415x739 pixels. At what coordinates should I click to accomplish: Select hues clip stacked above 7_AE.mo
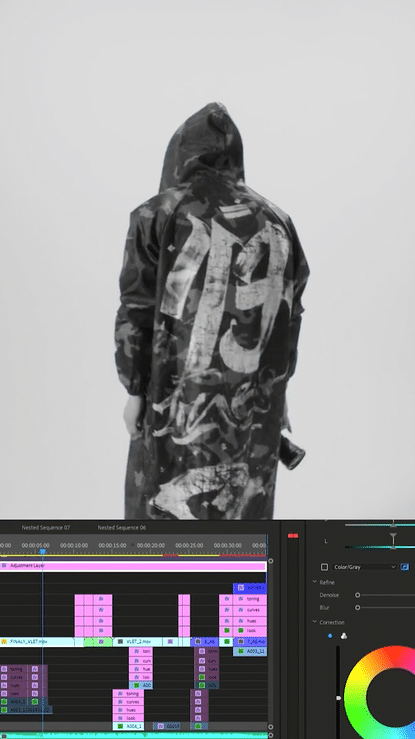pyautogui.click(x=250, y=620)
